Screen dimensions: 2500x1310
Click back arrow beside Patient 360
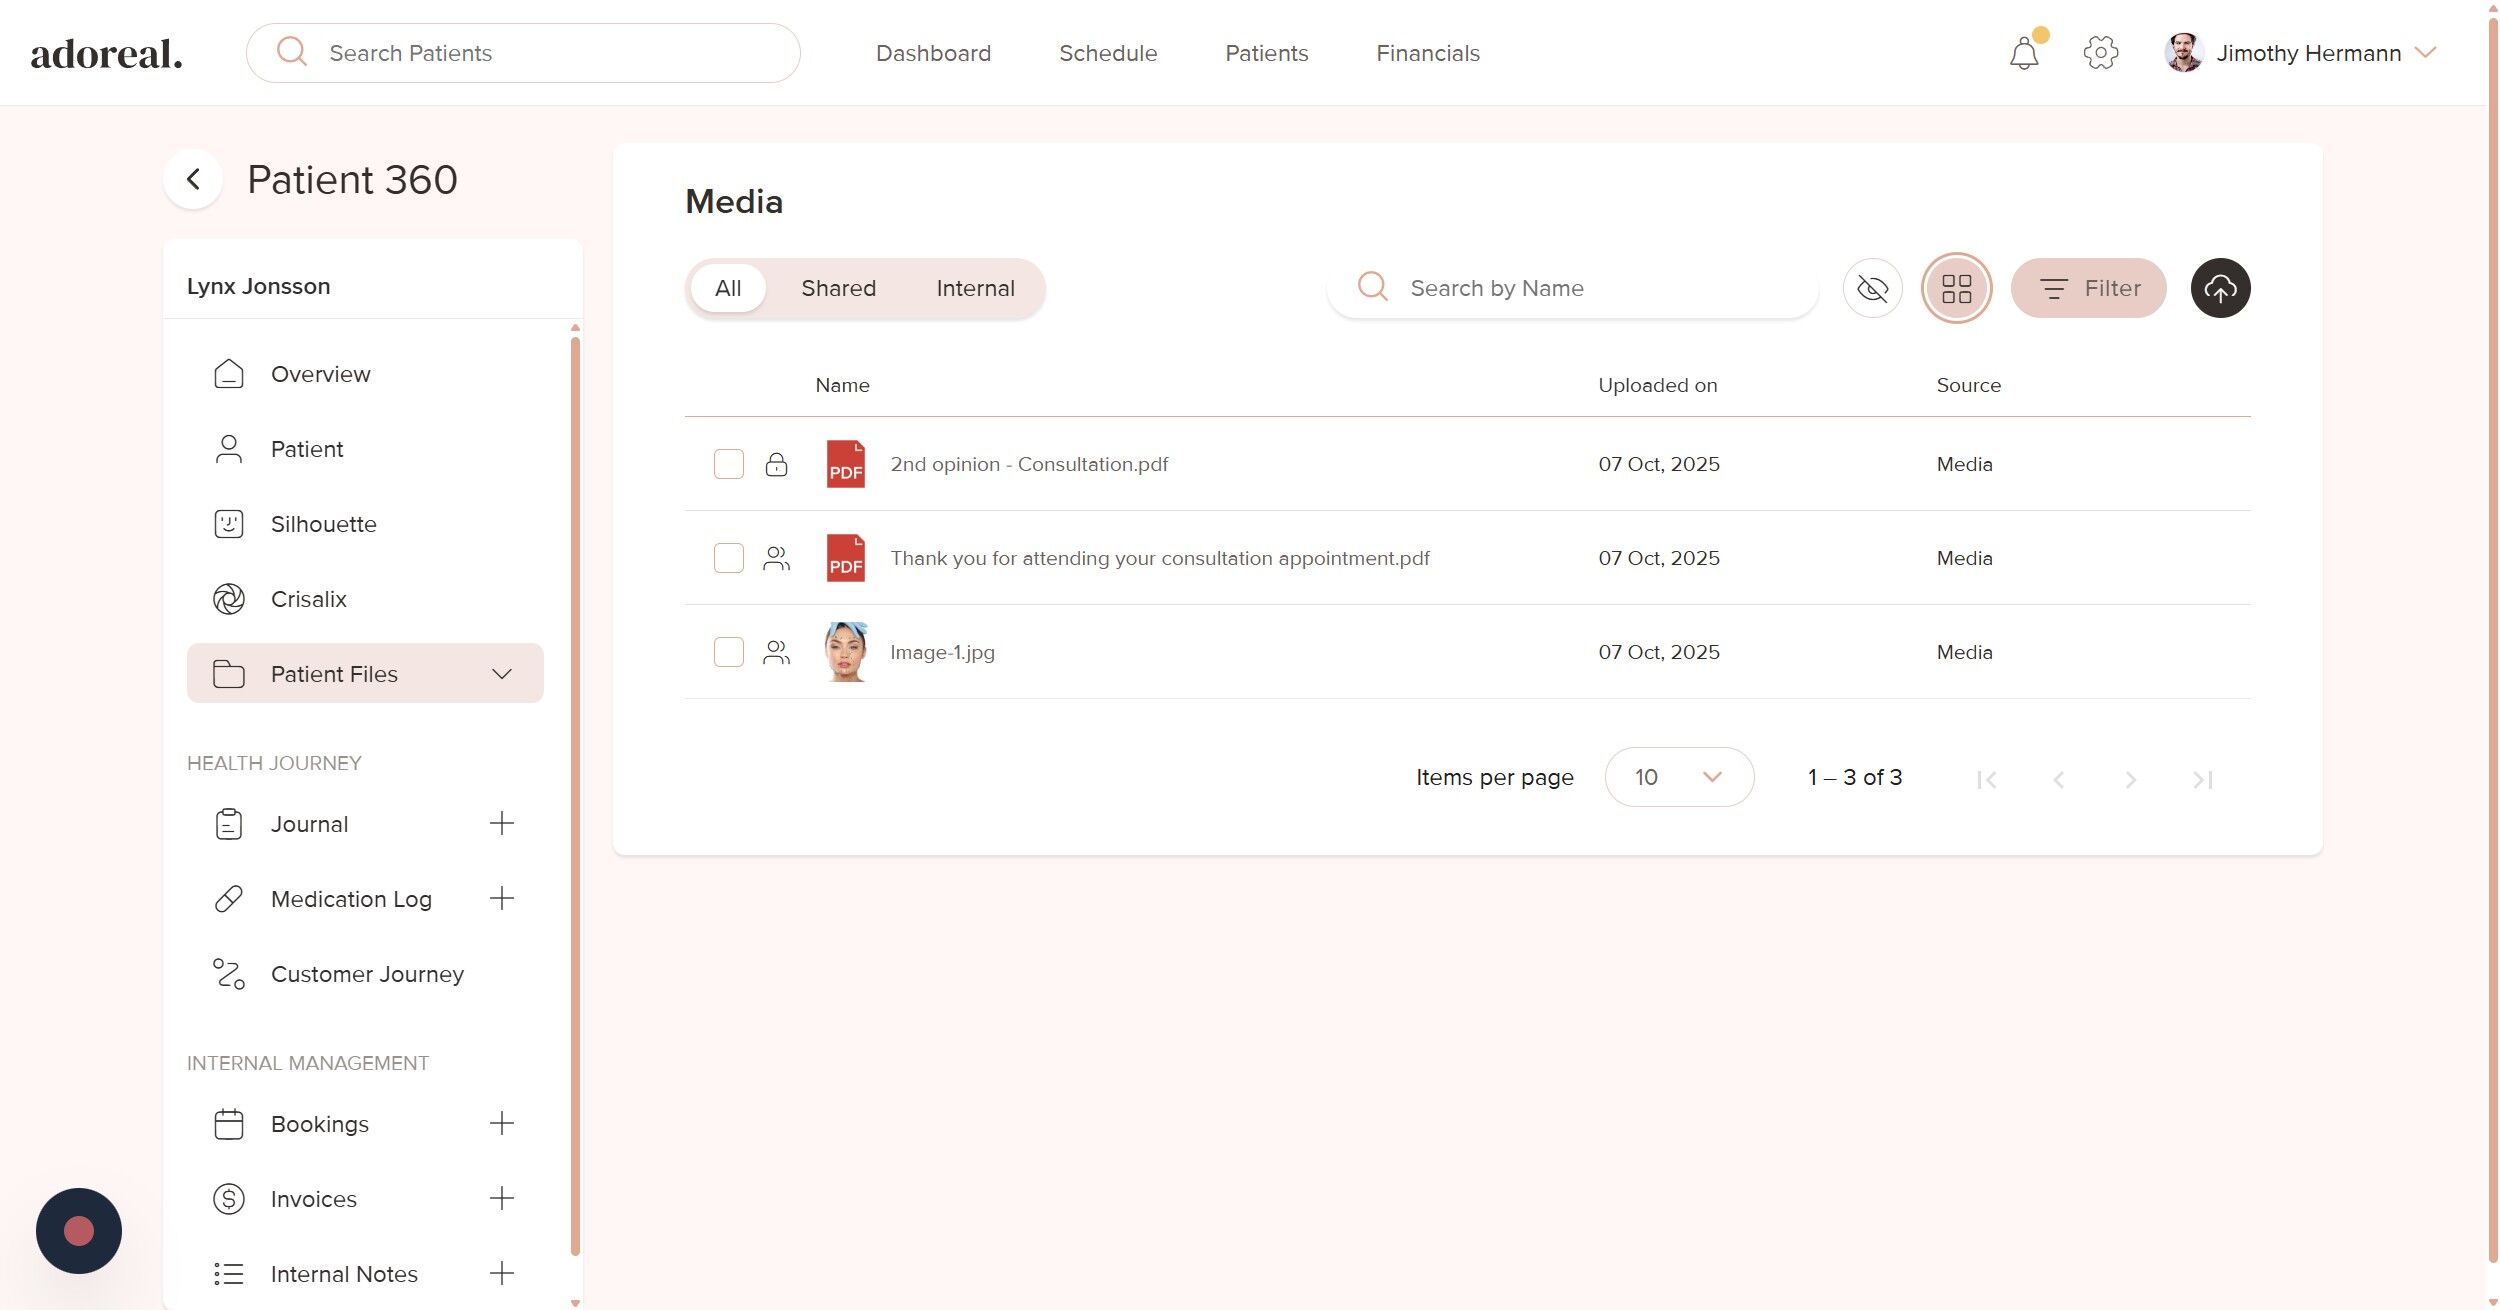click(193, 180)
